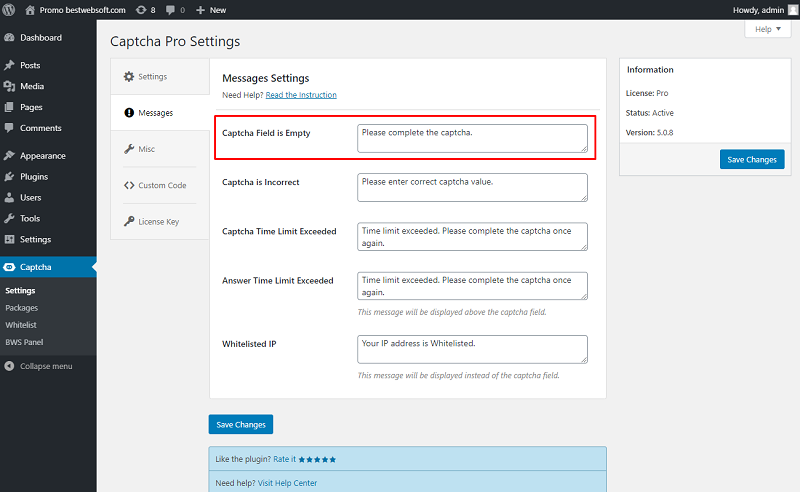
Task: Click the Status: Active text
Action: click(x=649, y=113)
